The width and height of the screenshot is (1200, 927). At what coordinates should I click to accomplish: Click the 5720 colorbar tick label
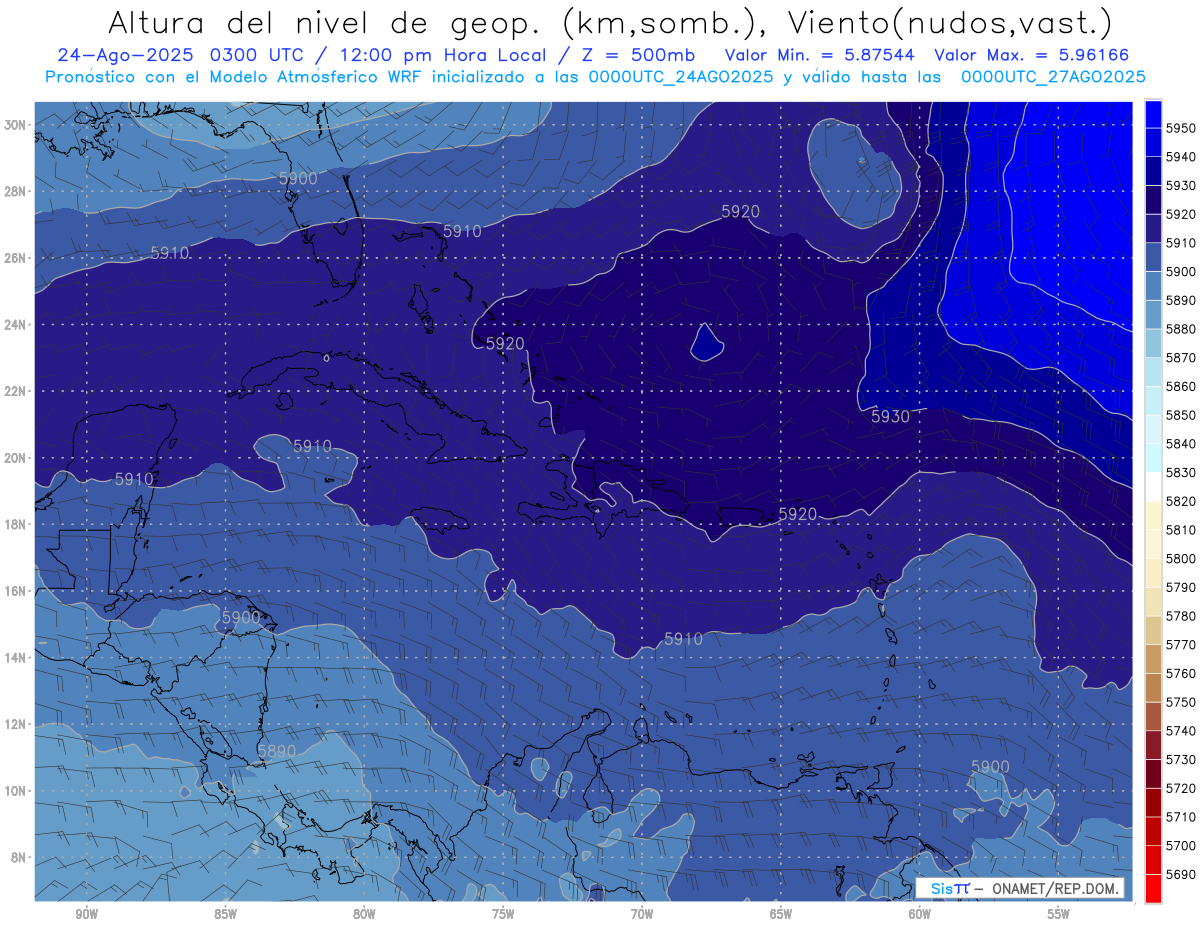tap(1180, 788)
